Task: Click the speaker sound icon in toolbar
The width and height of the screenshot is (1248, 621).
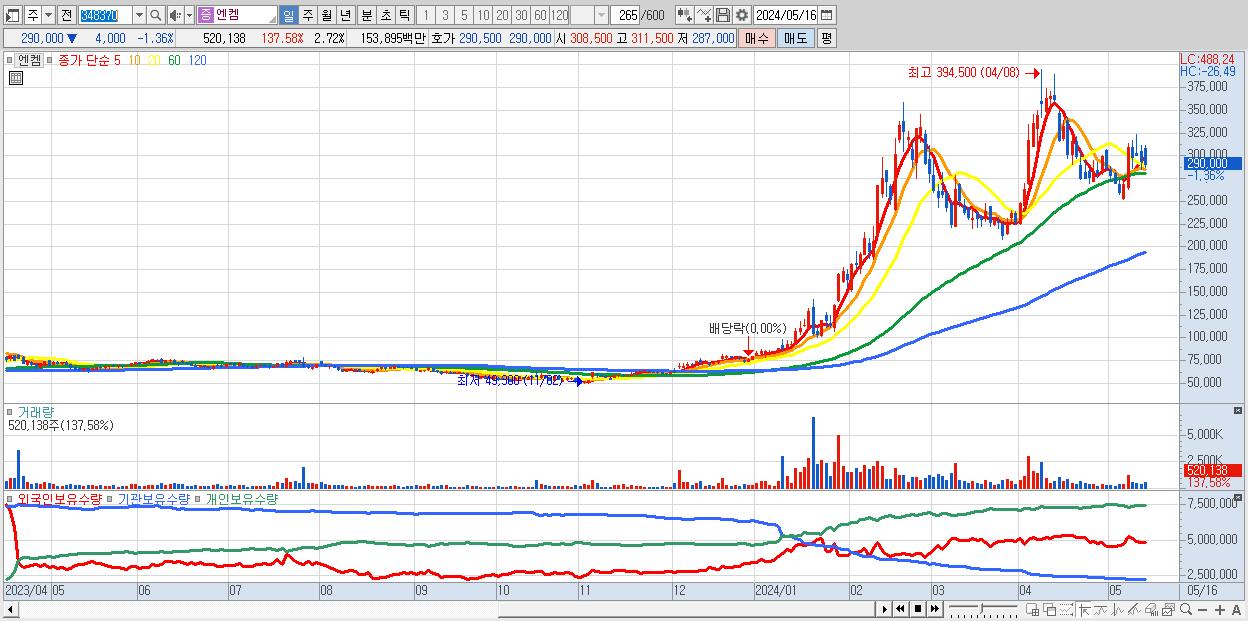Action: 175,15
